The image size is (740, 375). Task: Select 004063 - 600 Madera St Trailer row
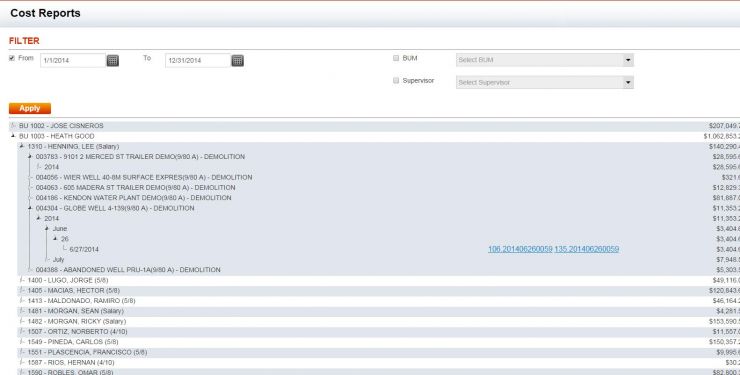coord(135,188)
